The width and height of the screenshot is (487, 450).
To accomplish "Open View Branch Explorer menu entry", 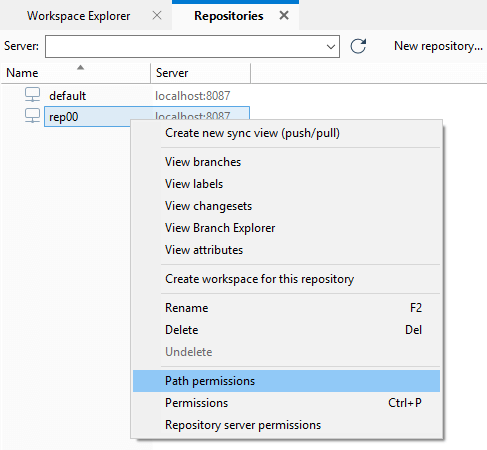I will [286, 228].
